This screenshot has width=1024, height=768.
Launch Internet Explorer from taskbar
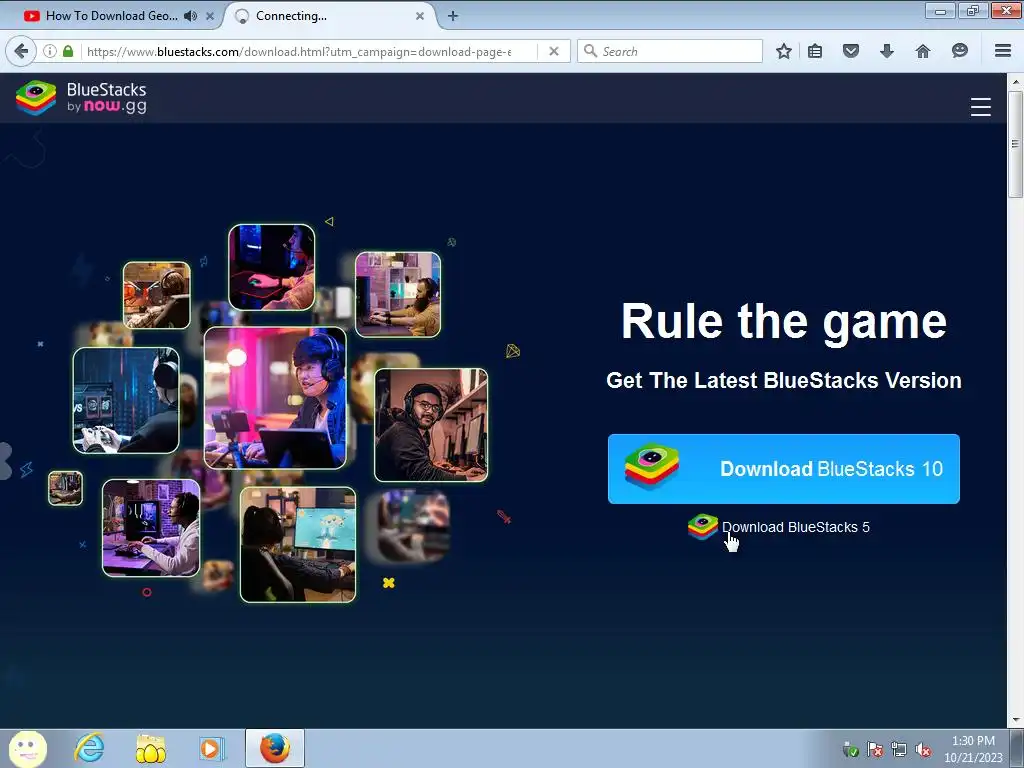(89, 748)
